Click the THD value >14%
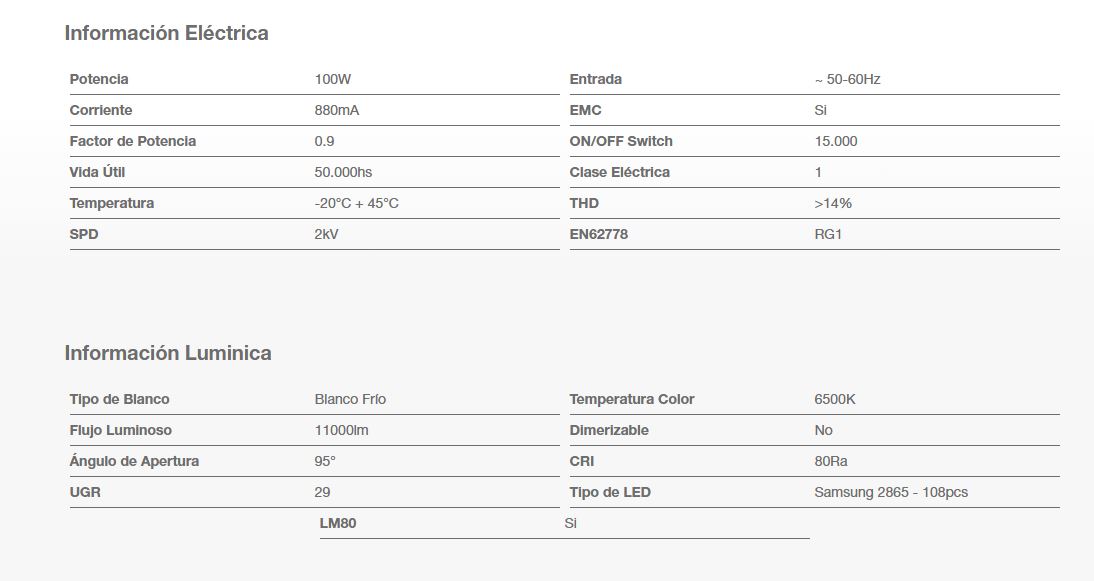Viewport: 1094px width, 581px height. tap(833, 203)
